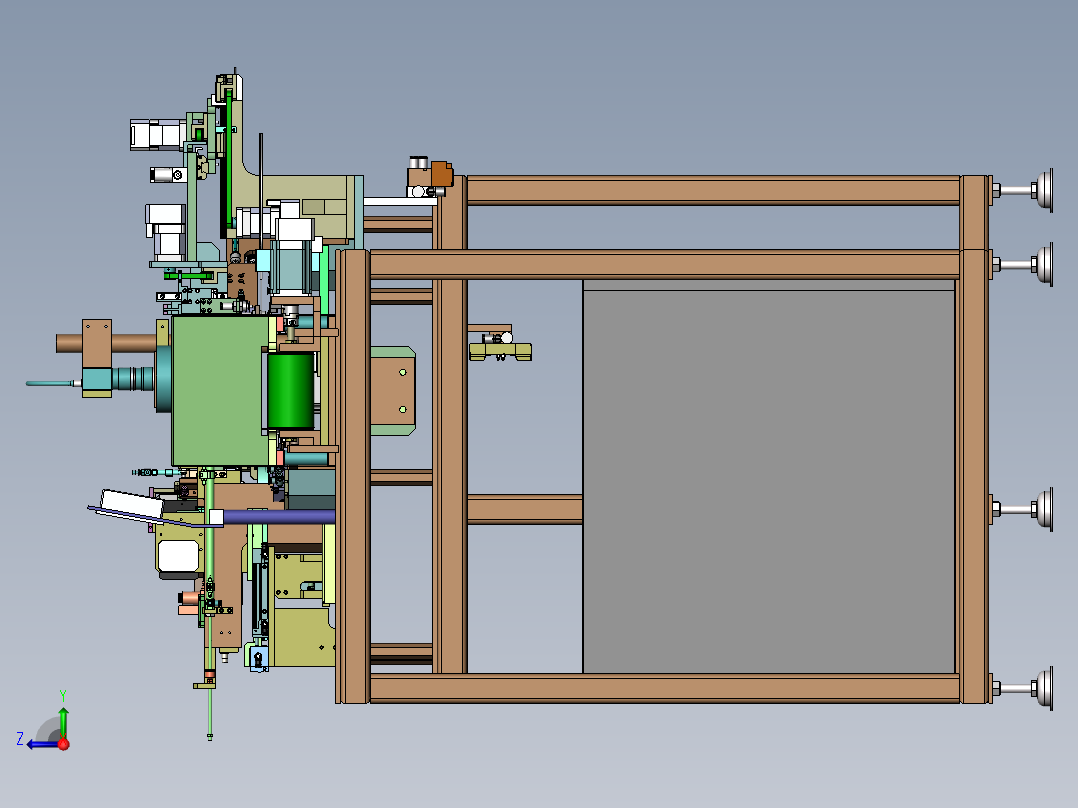Select the orange-brown block atop the frame
This screenshot has height=808, width=1078.
[x=441, y=174]
